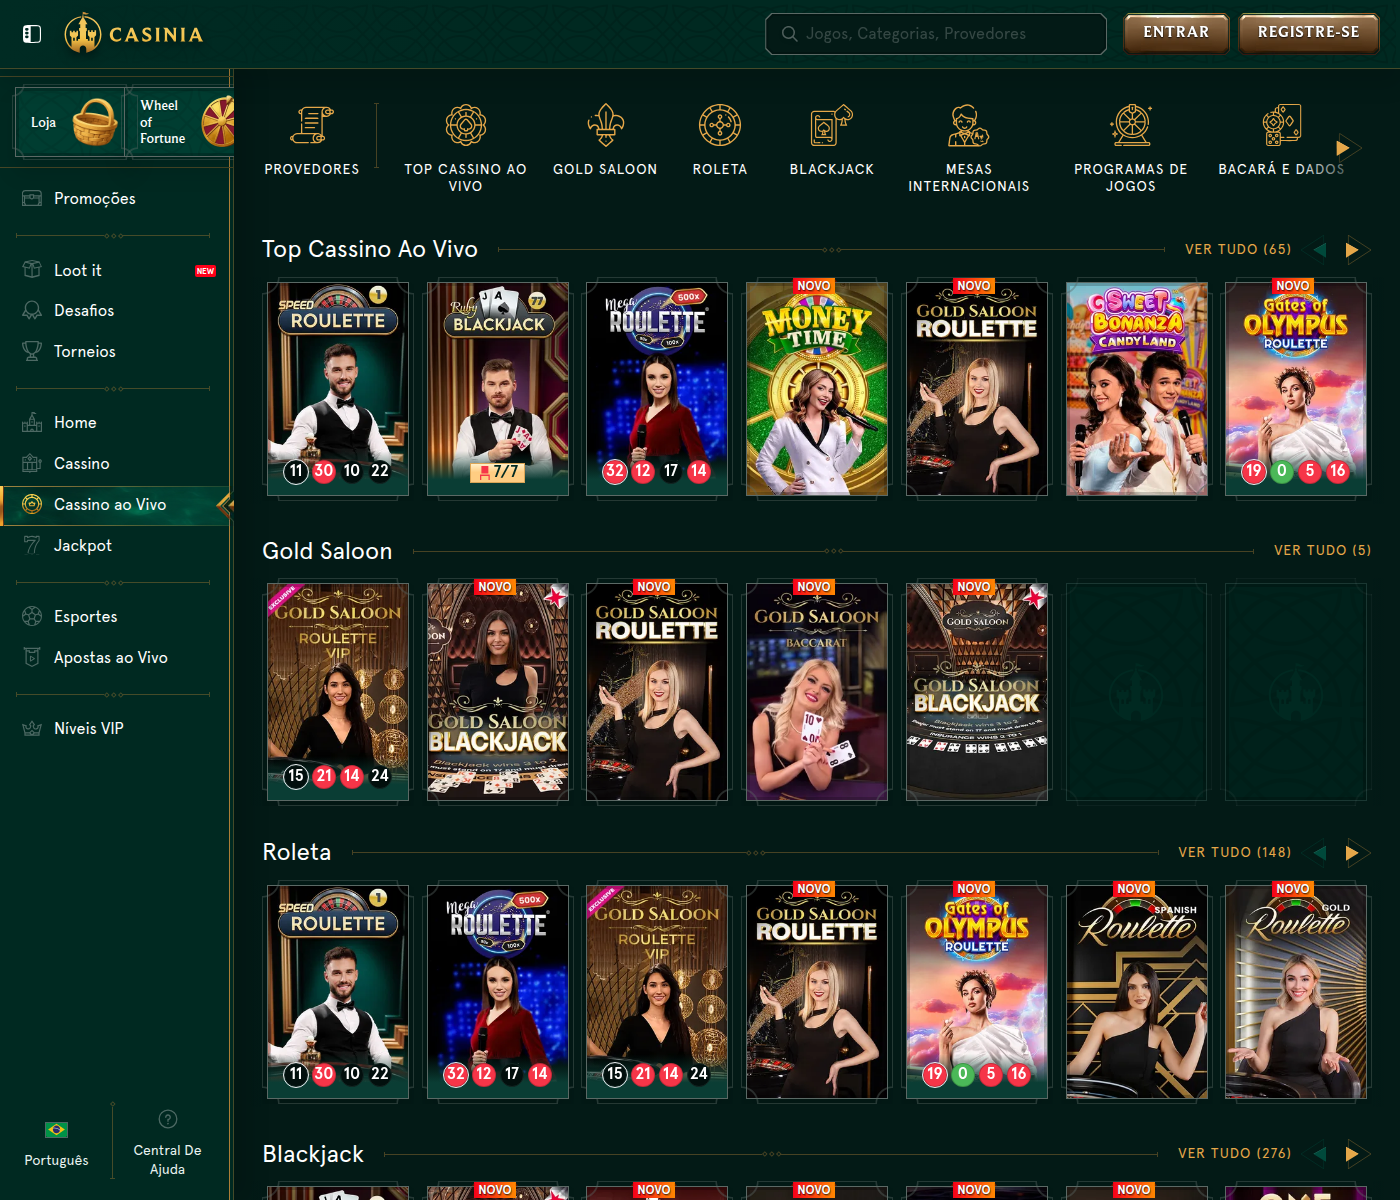The image size is (1400, 1200).
Task: Open Sweet Bonanza Candyland card
Action: coord(1137,389)
